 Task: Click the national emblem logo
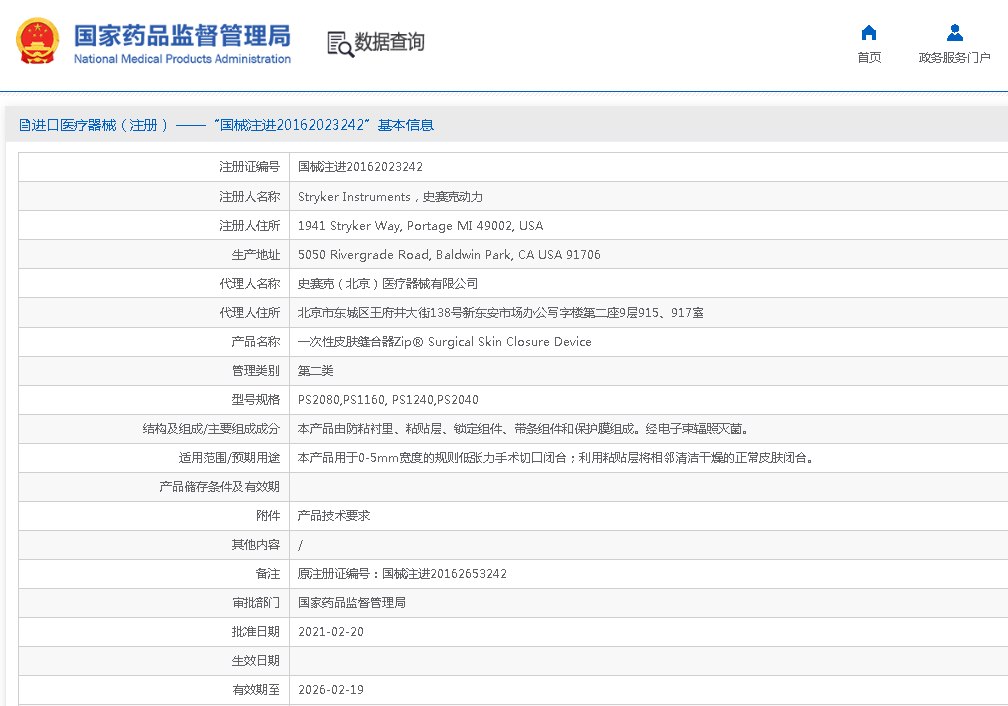(x=37, y=42)
